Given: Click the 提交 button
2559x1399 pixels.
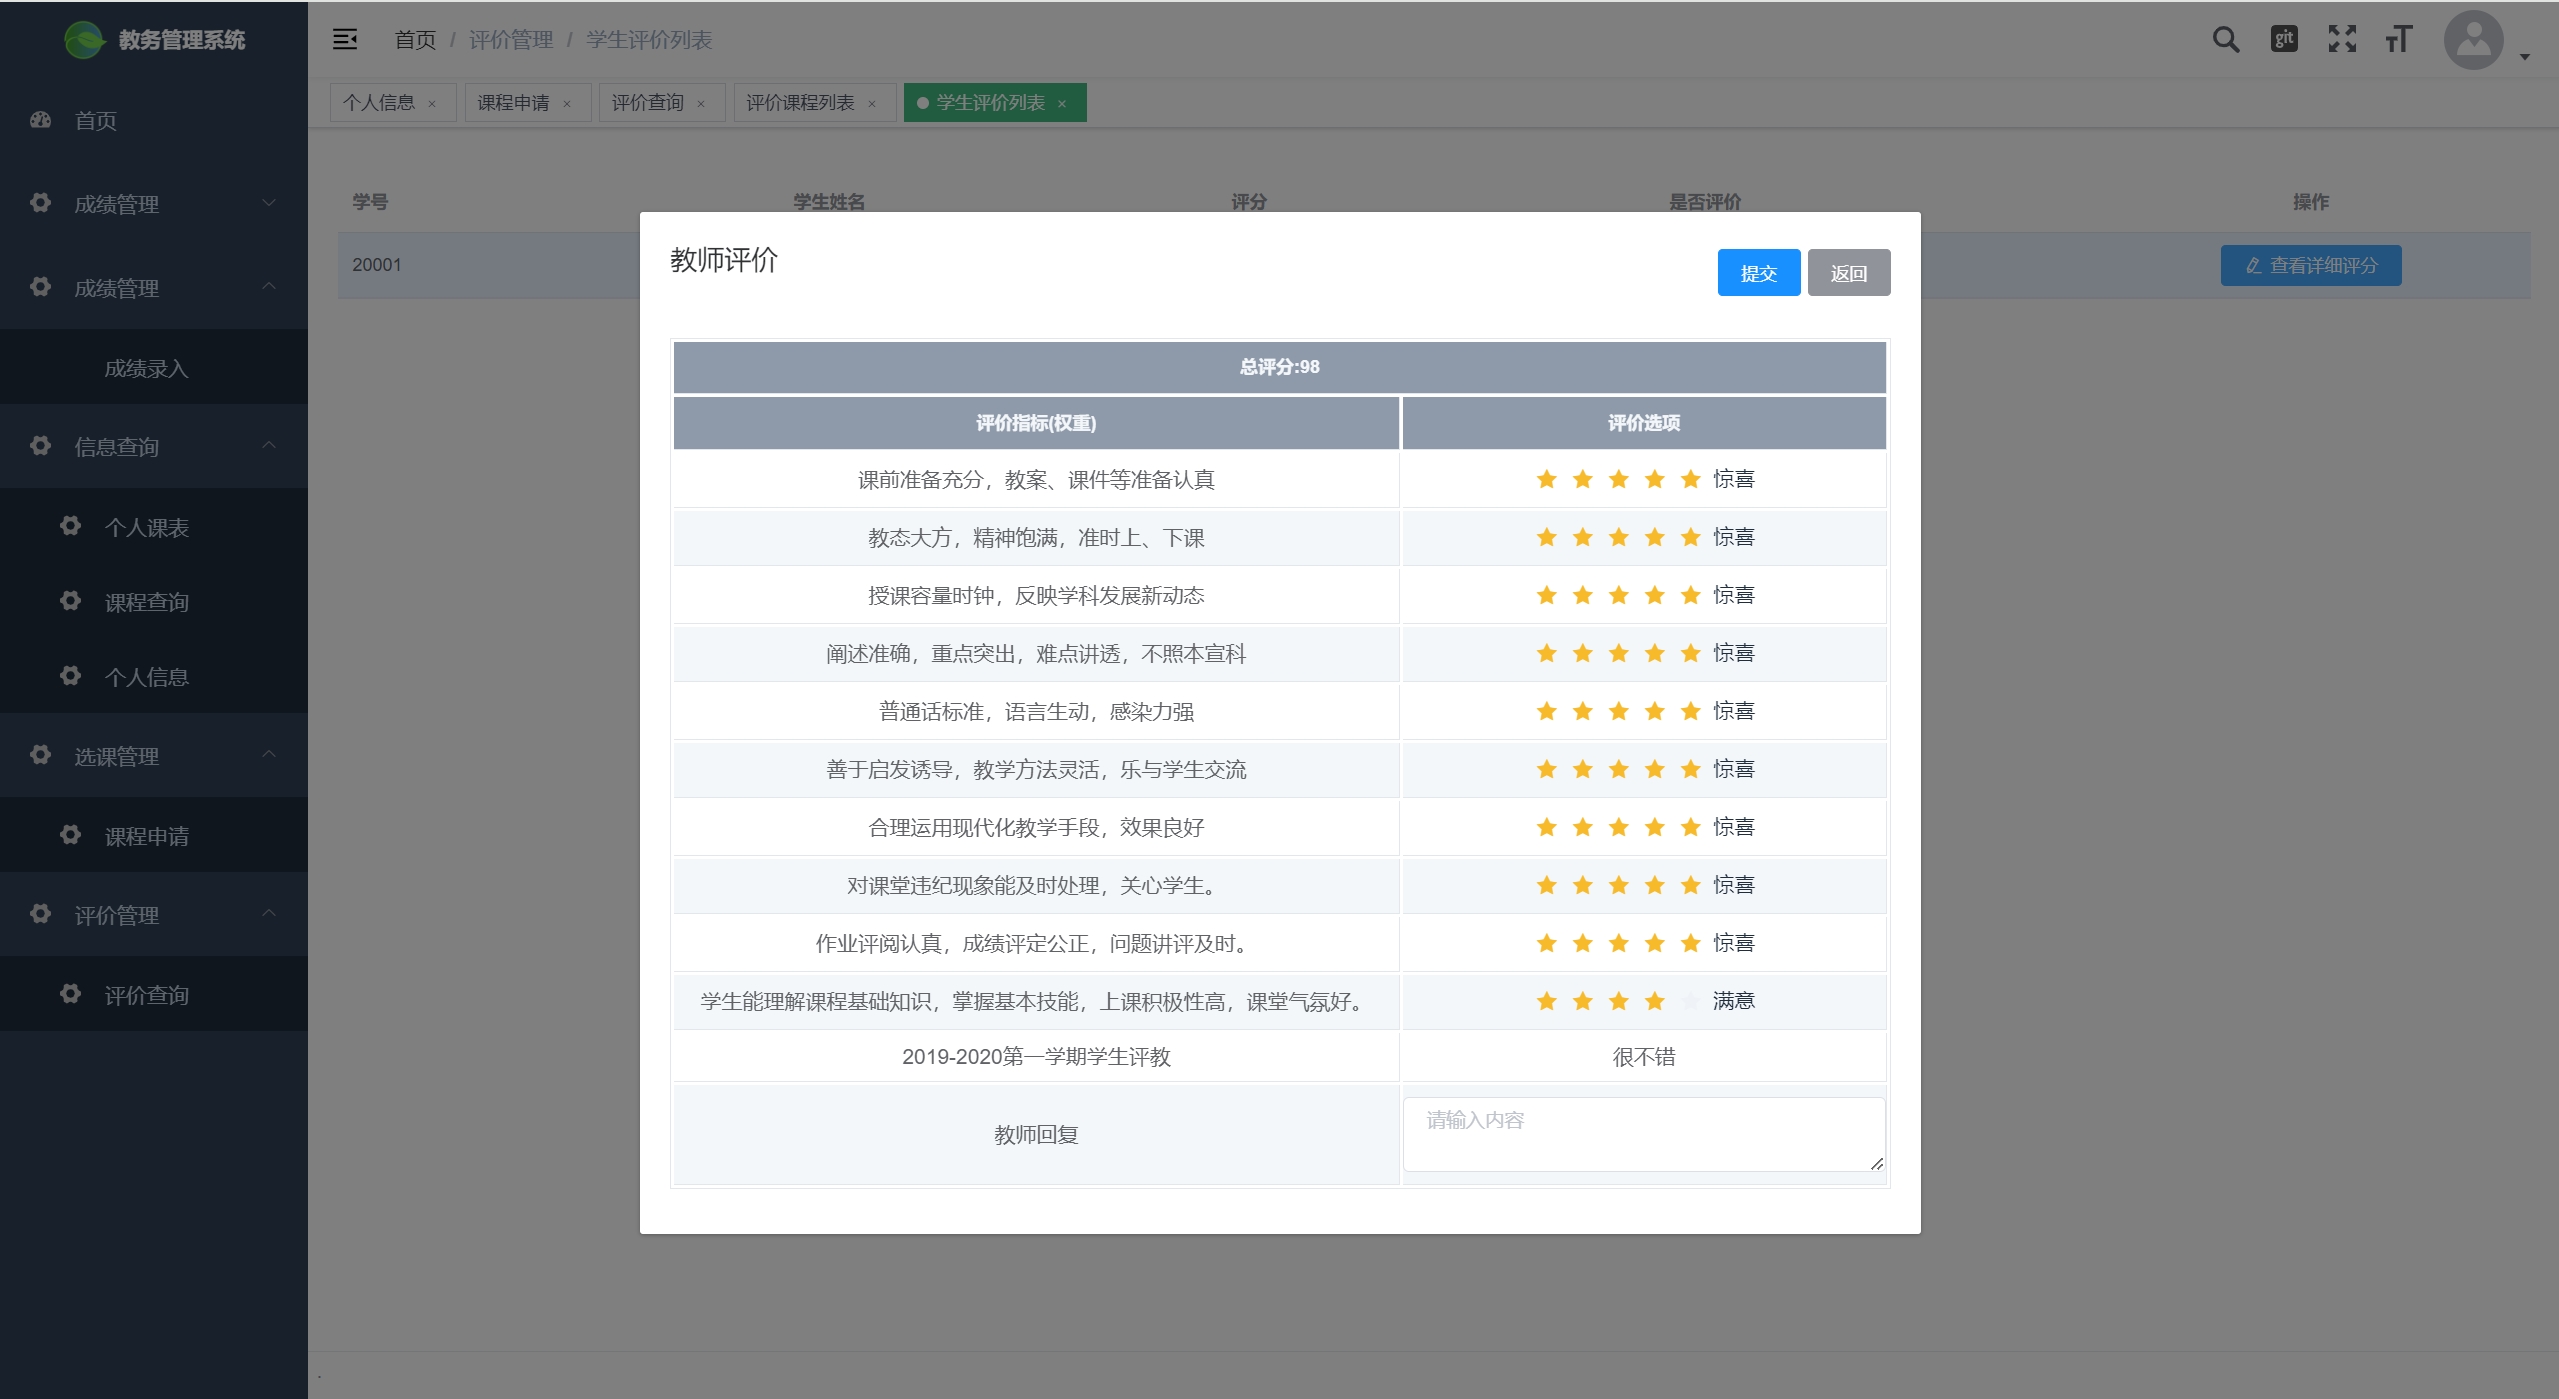Looking at the screenshot, I should [1758, 273].
